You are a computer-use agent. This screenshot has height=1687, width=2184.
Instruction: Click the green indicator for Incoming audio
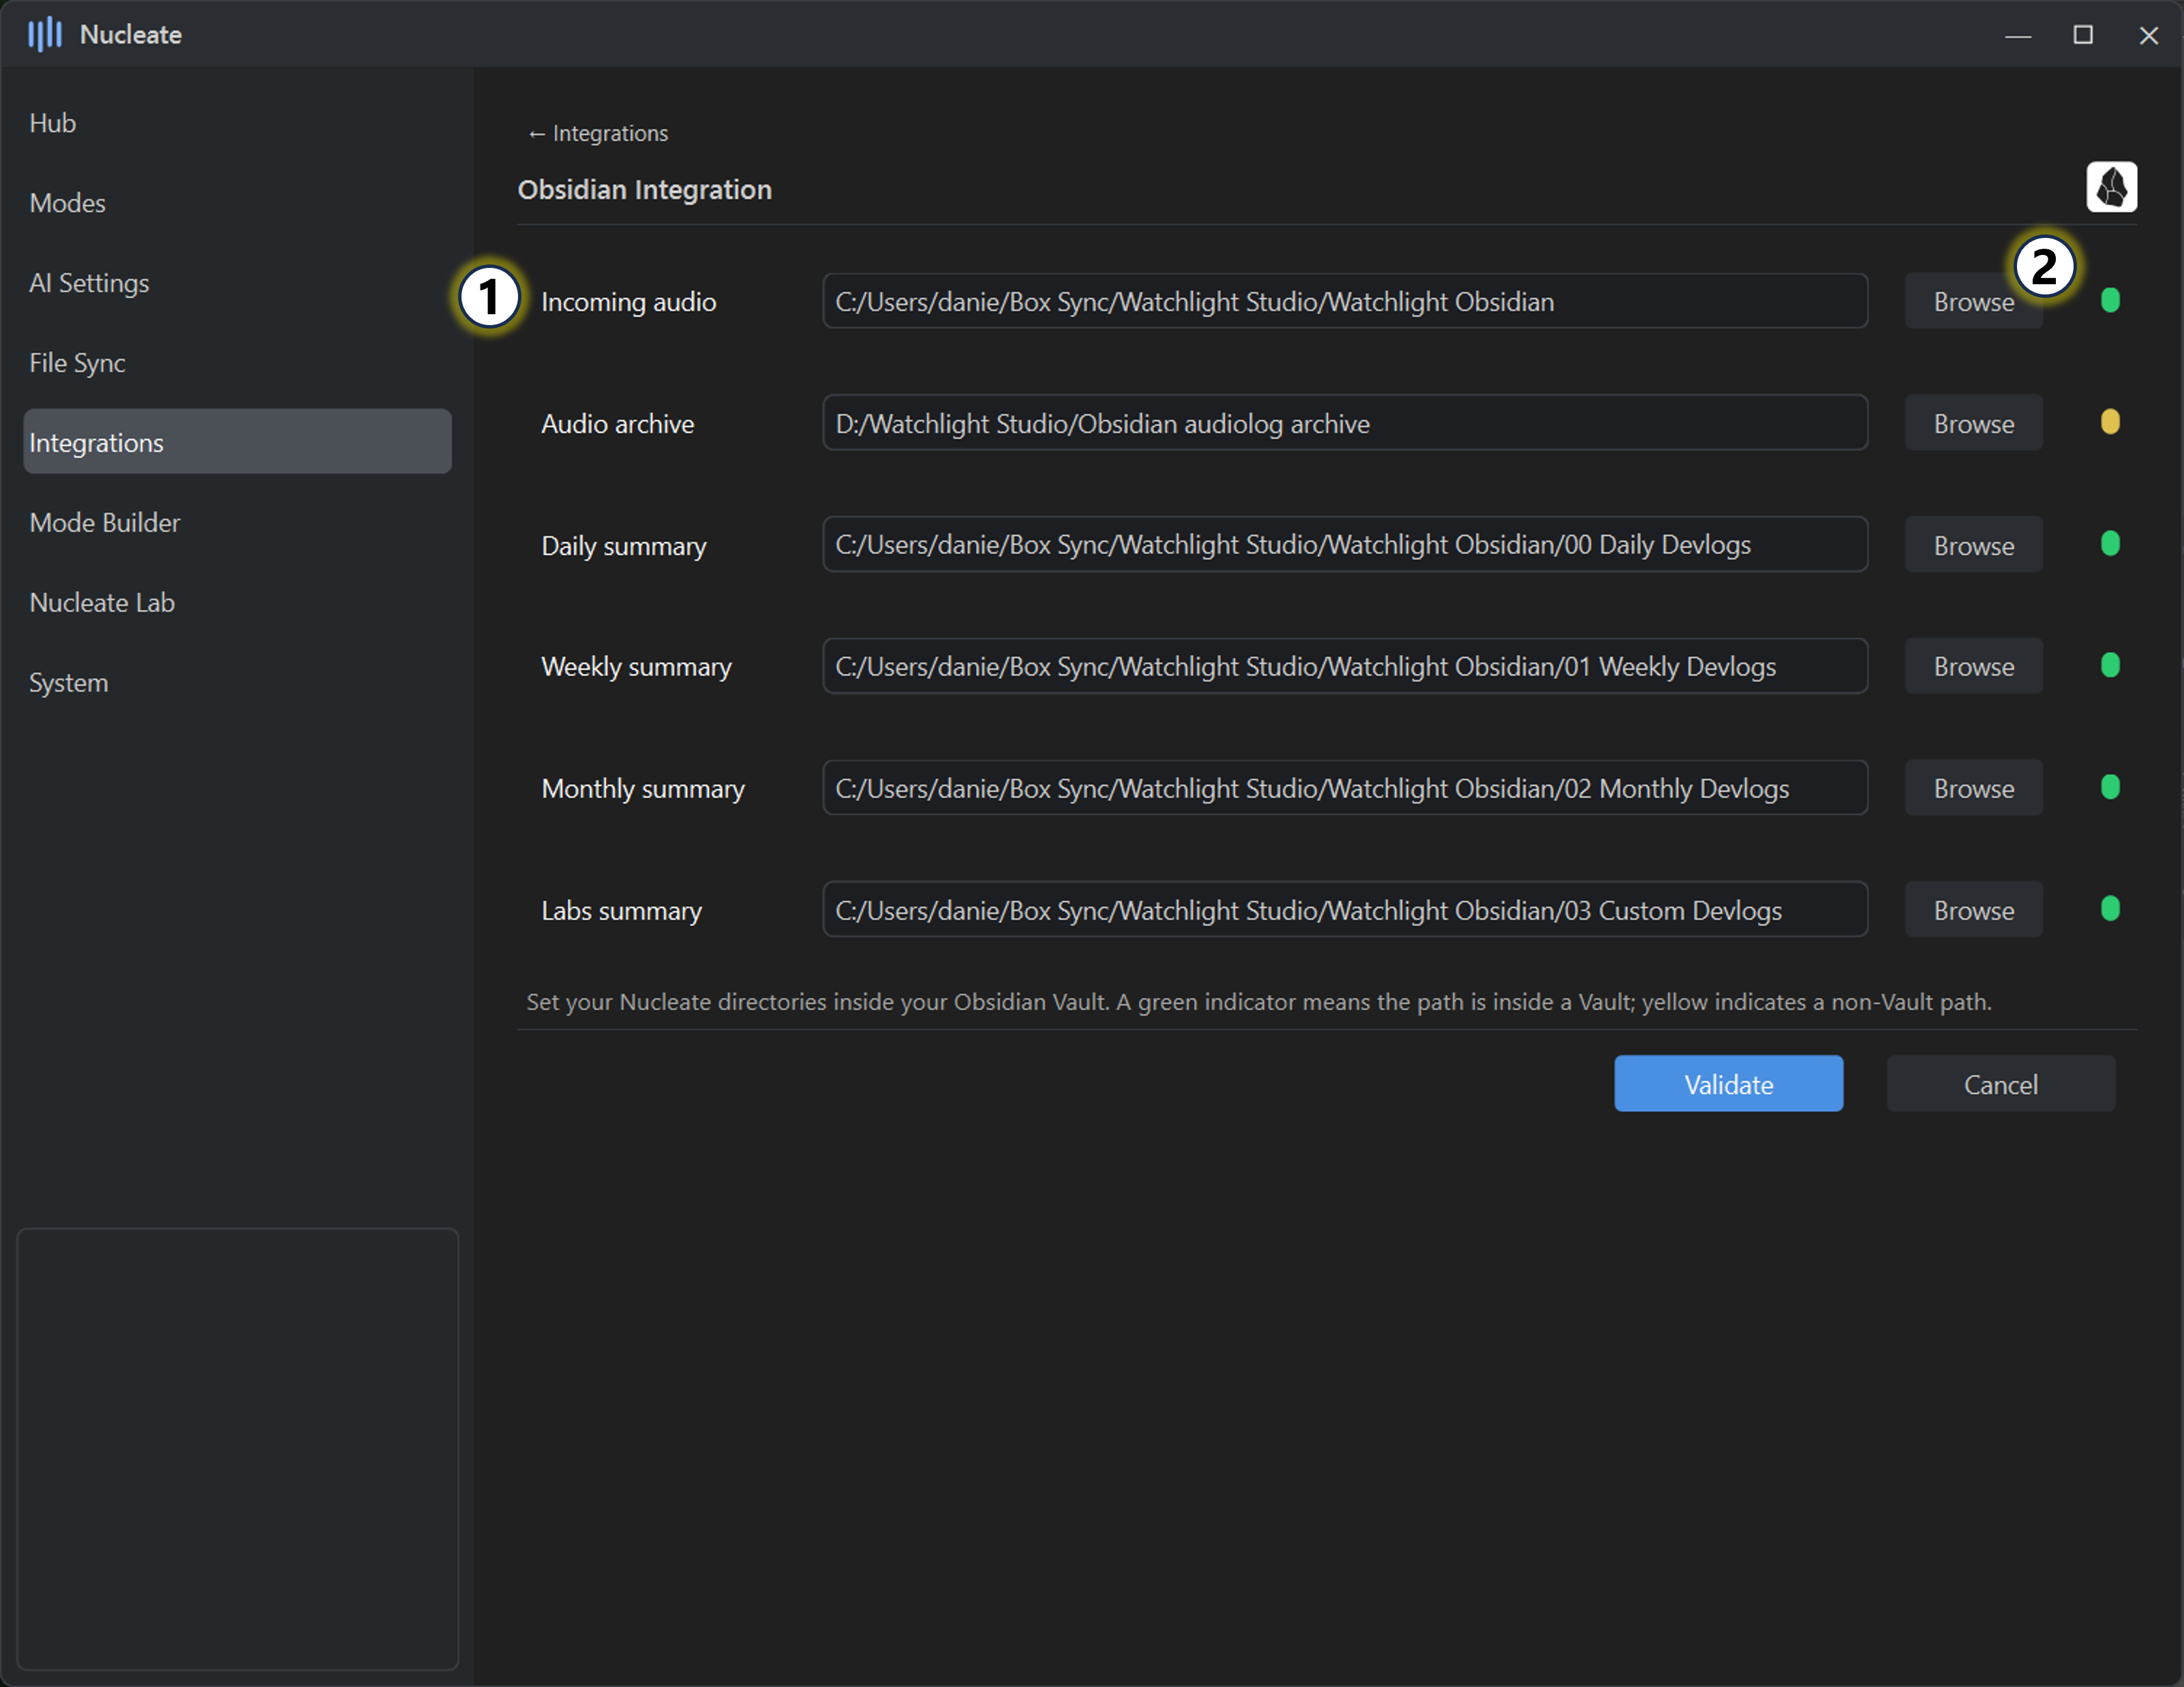click(x=2109, y=300)
